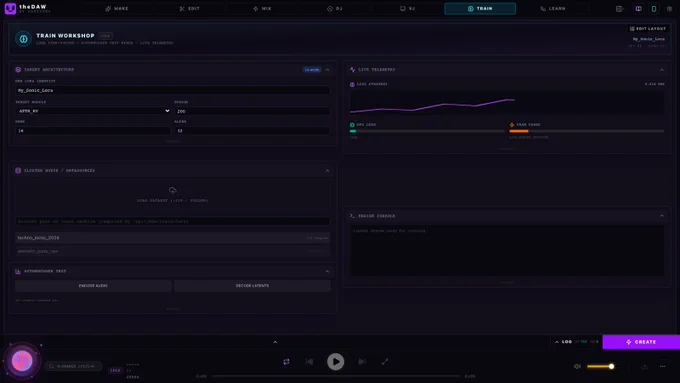Click theDAW logo icon

10,8
